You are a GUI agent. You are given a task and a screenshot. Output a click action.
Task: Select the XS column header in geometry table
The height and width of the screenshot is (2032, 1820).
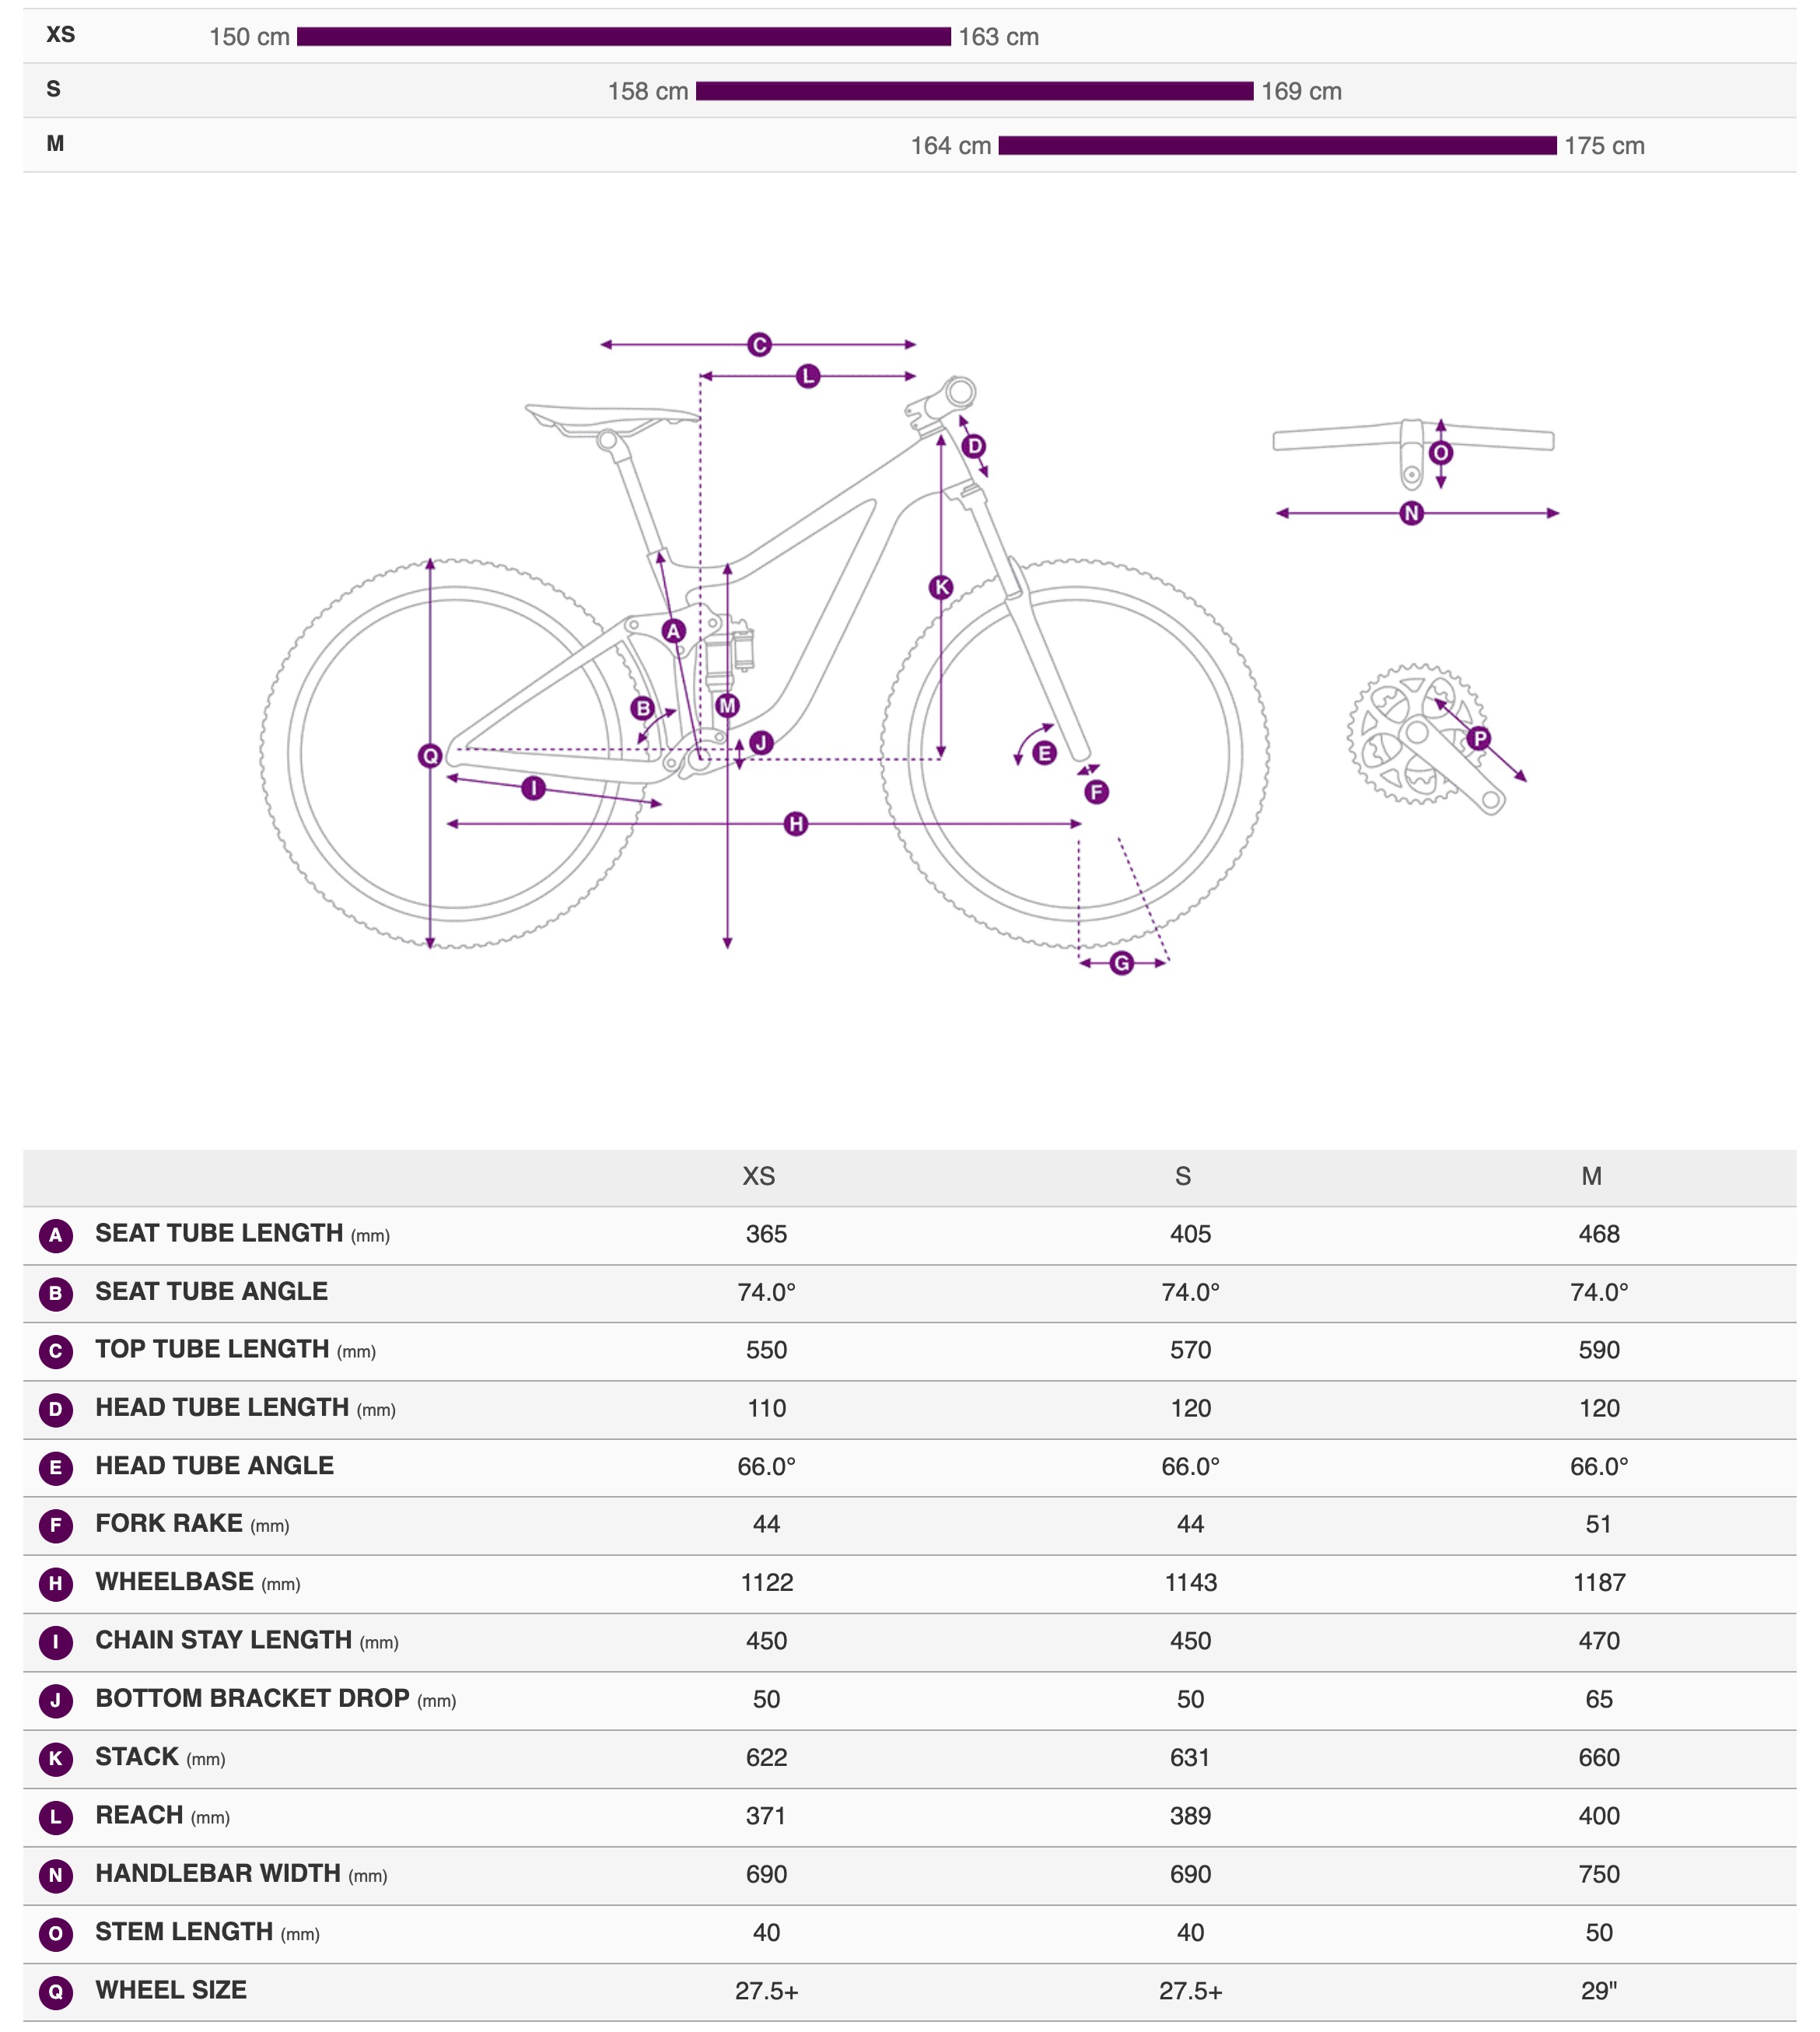click(x=759, y=1176)
